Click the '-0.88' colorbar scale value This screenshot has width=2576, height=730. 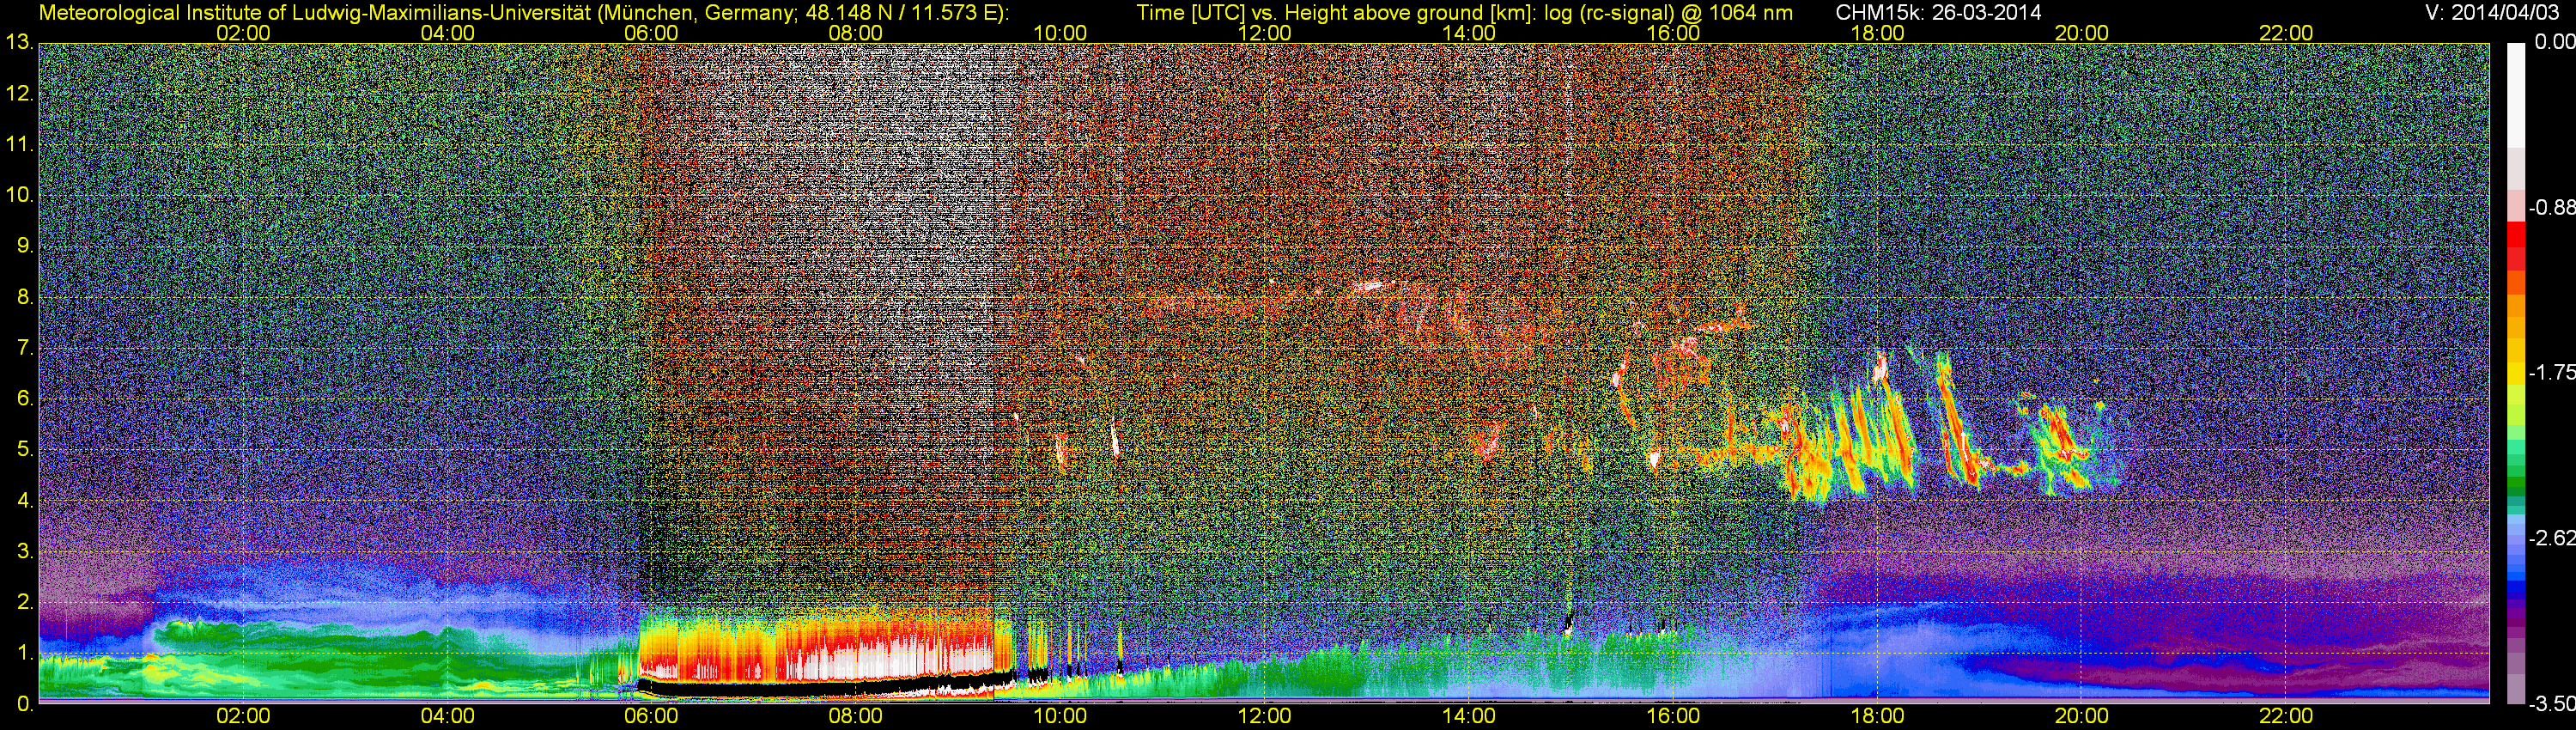click(x=2551, y=208)
